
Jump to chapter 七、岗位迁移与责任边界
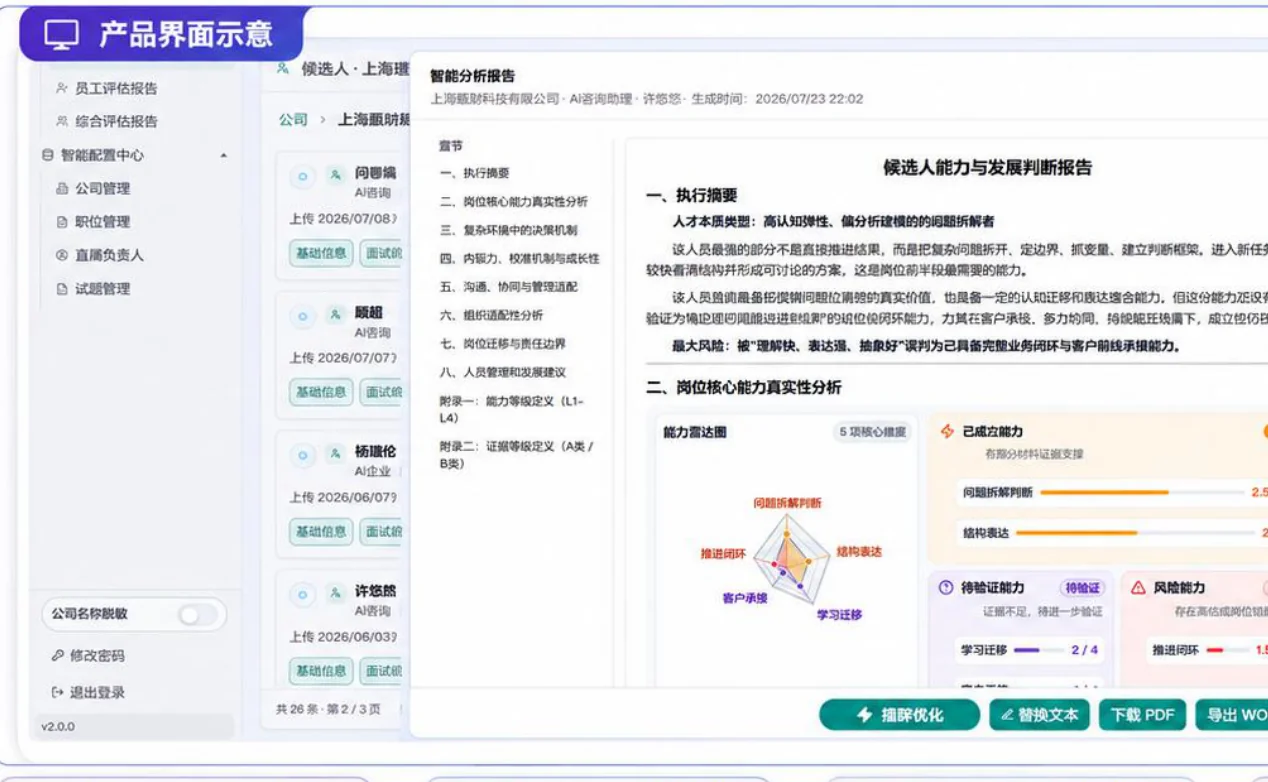pyautogui.click(x=503, y=344)
